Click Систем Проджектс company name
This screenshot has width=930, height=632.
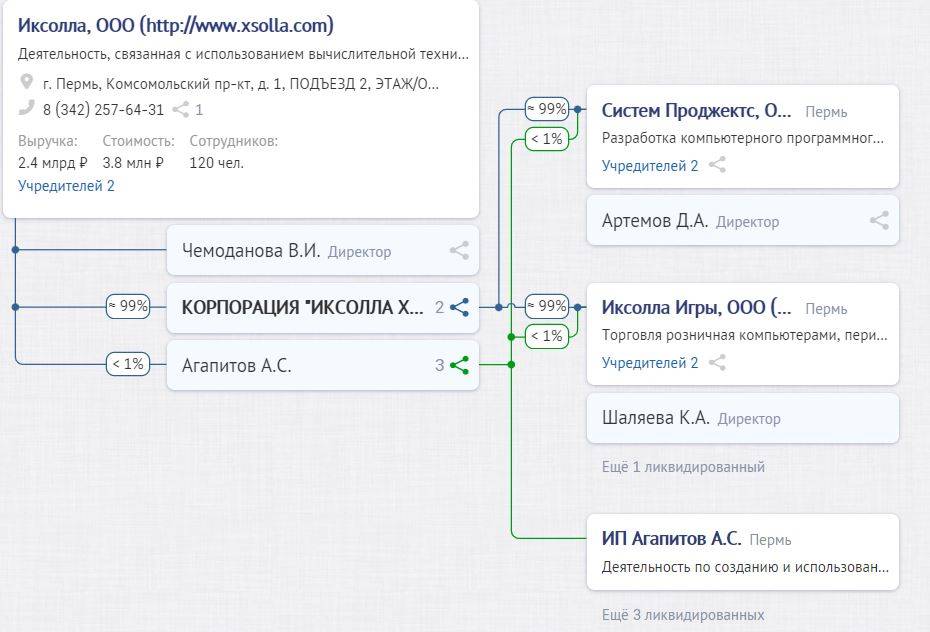pyautogui.click(x=696, y=111)
